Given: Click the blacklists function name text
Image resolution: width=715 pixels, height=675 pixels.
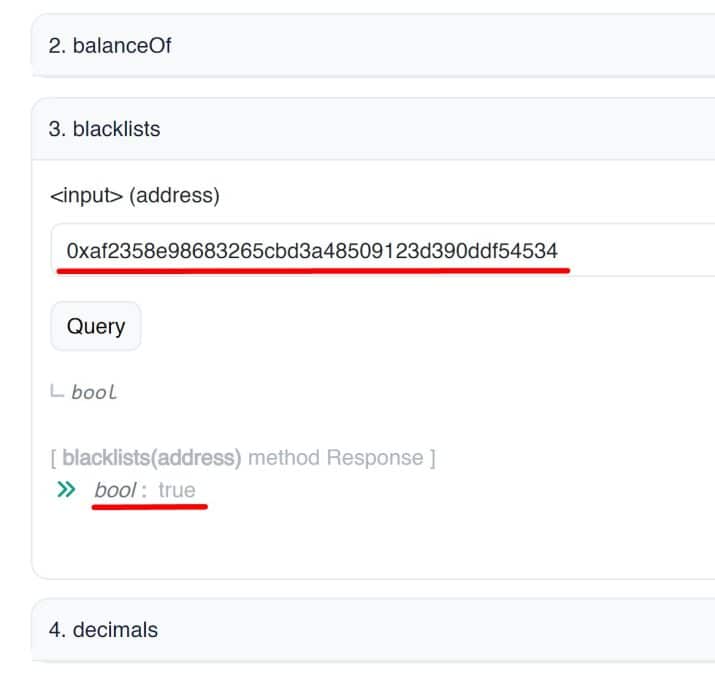Looking at the screenshot, I should coord(117,129).
